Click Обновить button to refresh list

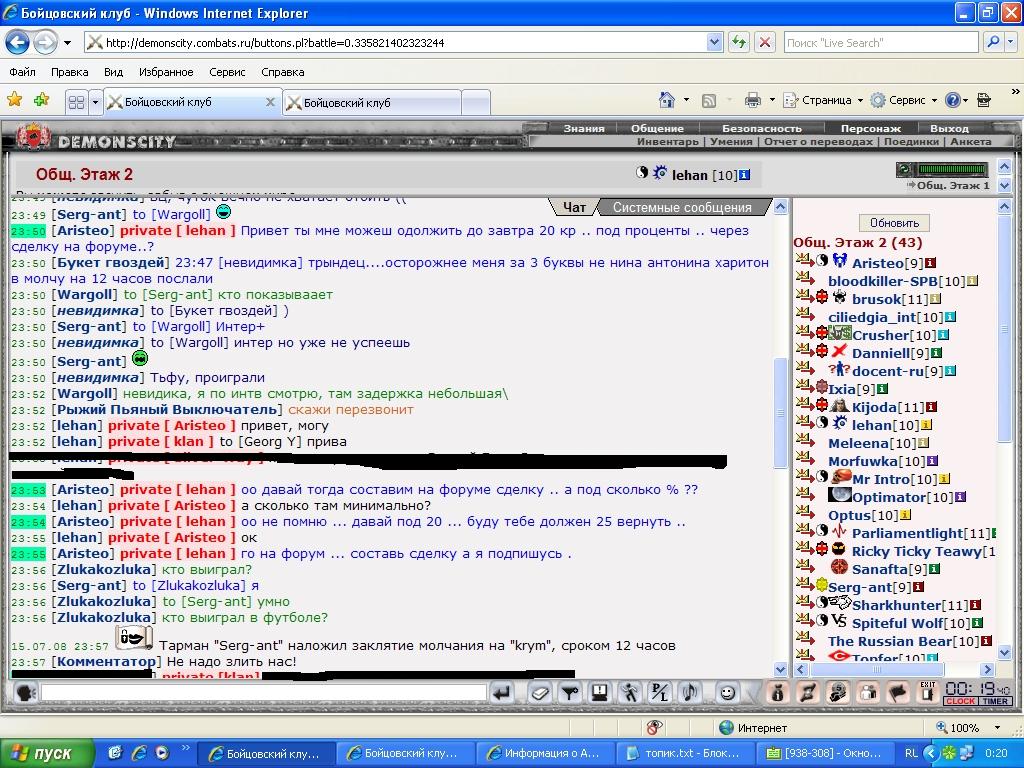pyautogui.click(x=894, y=223)
